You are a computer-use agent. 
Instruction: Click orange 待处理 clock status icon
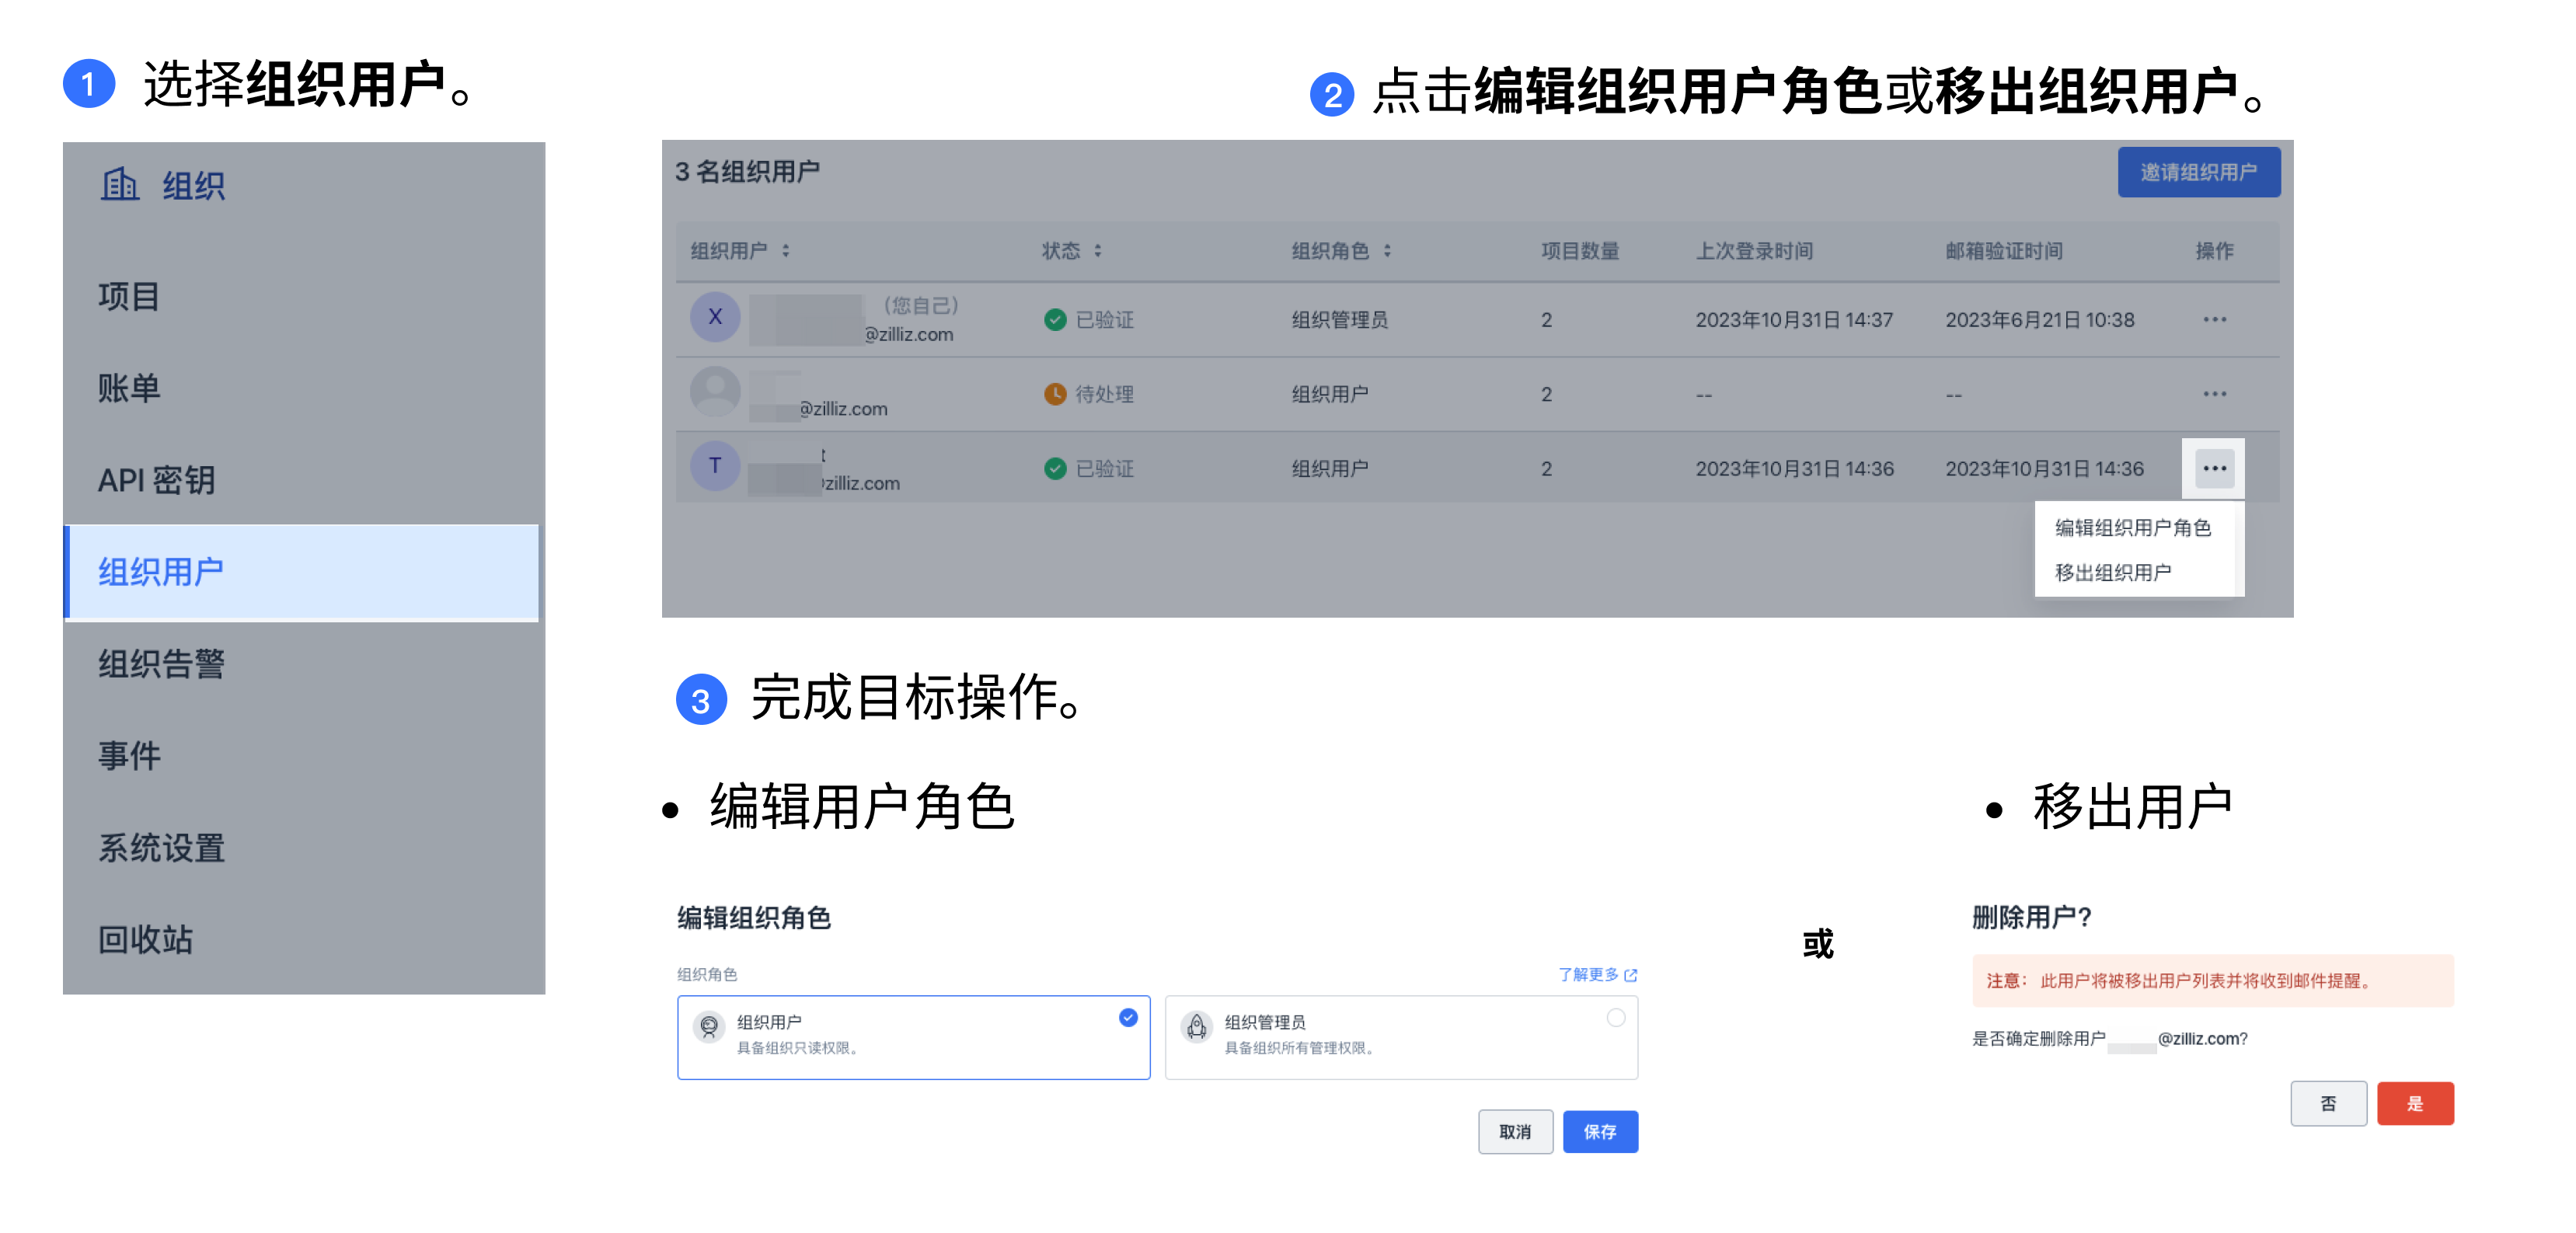(x=1055, y=394)
